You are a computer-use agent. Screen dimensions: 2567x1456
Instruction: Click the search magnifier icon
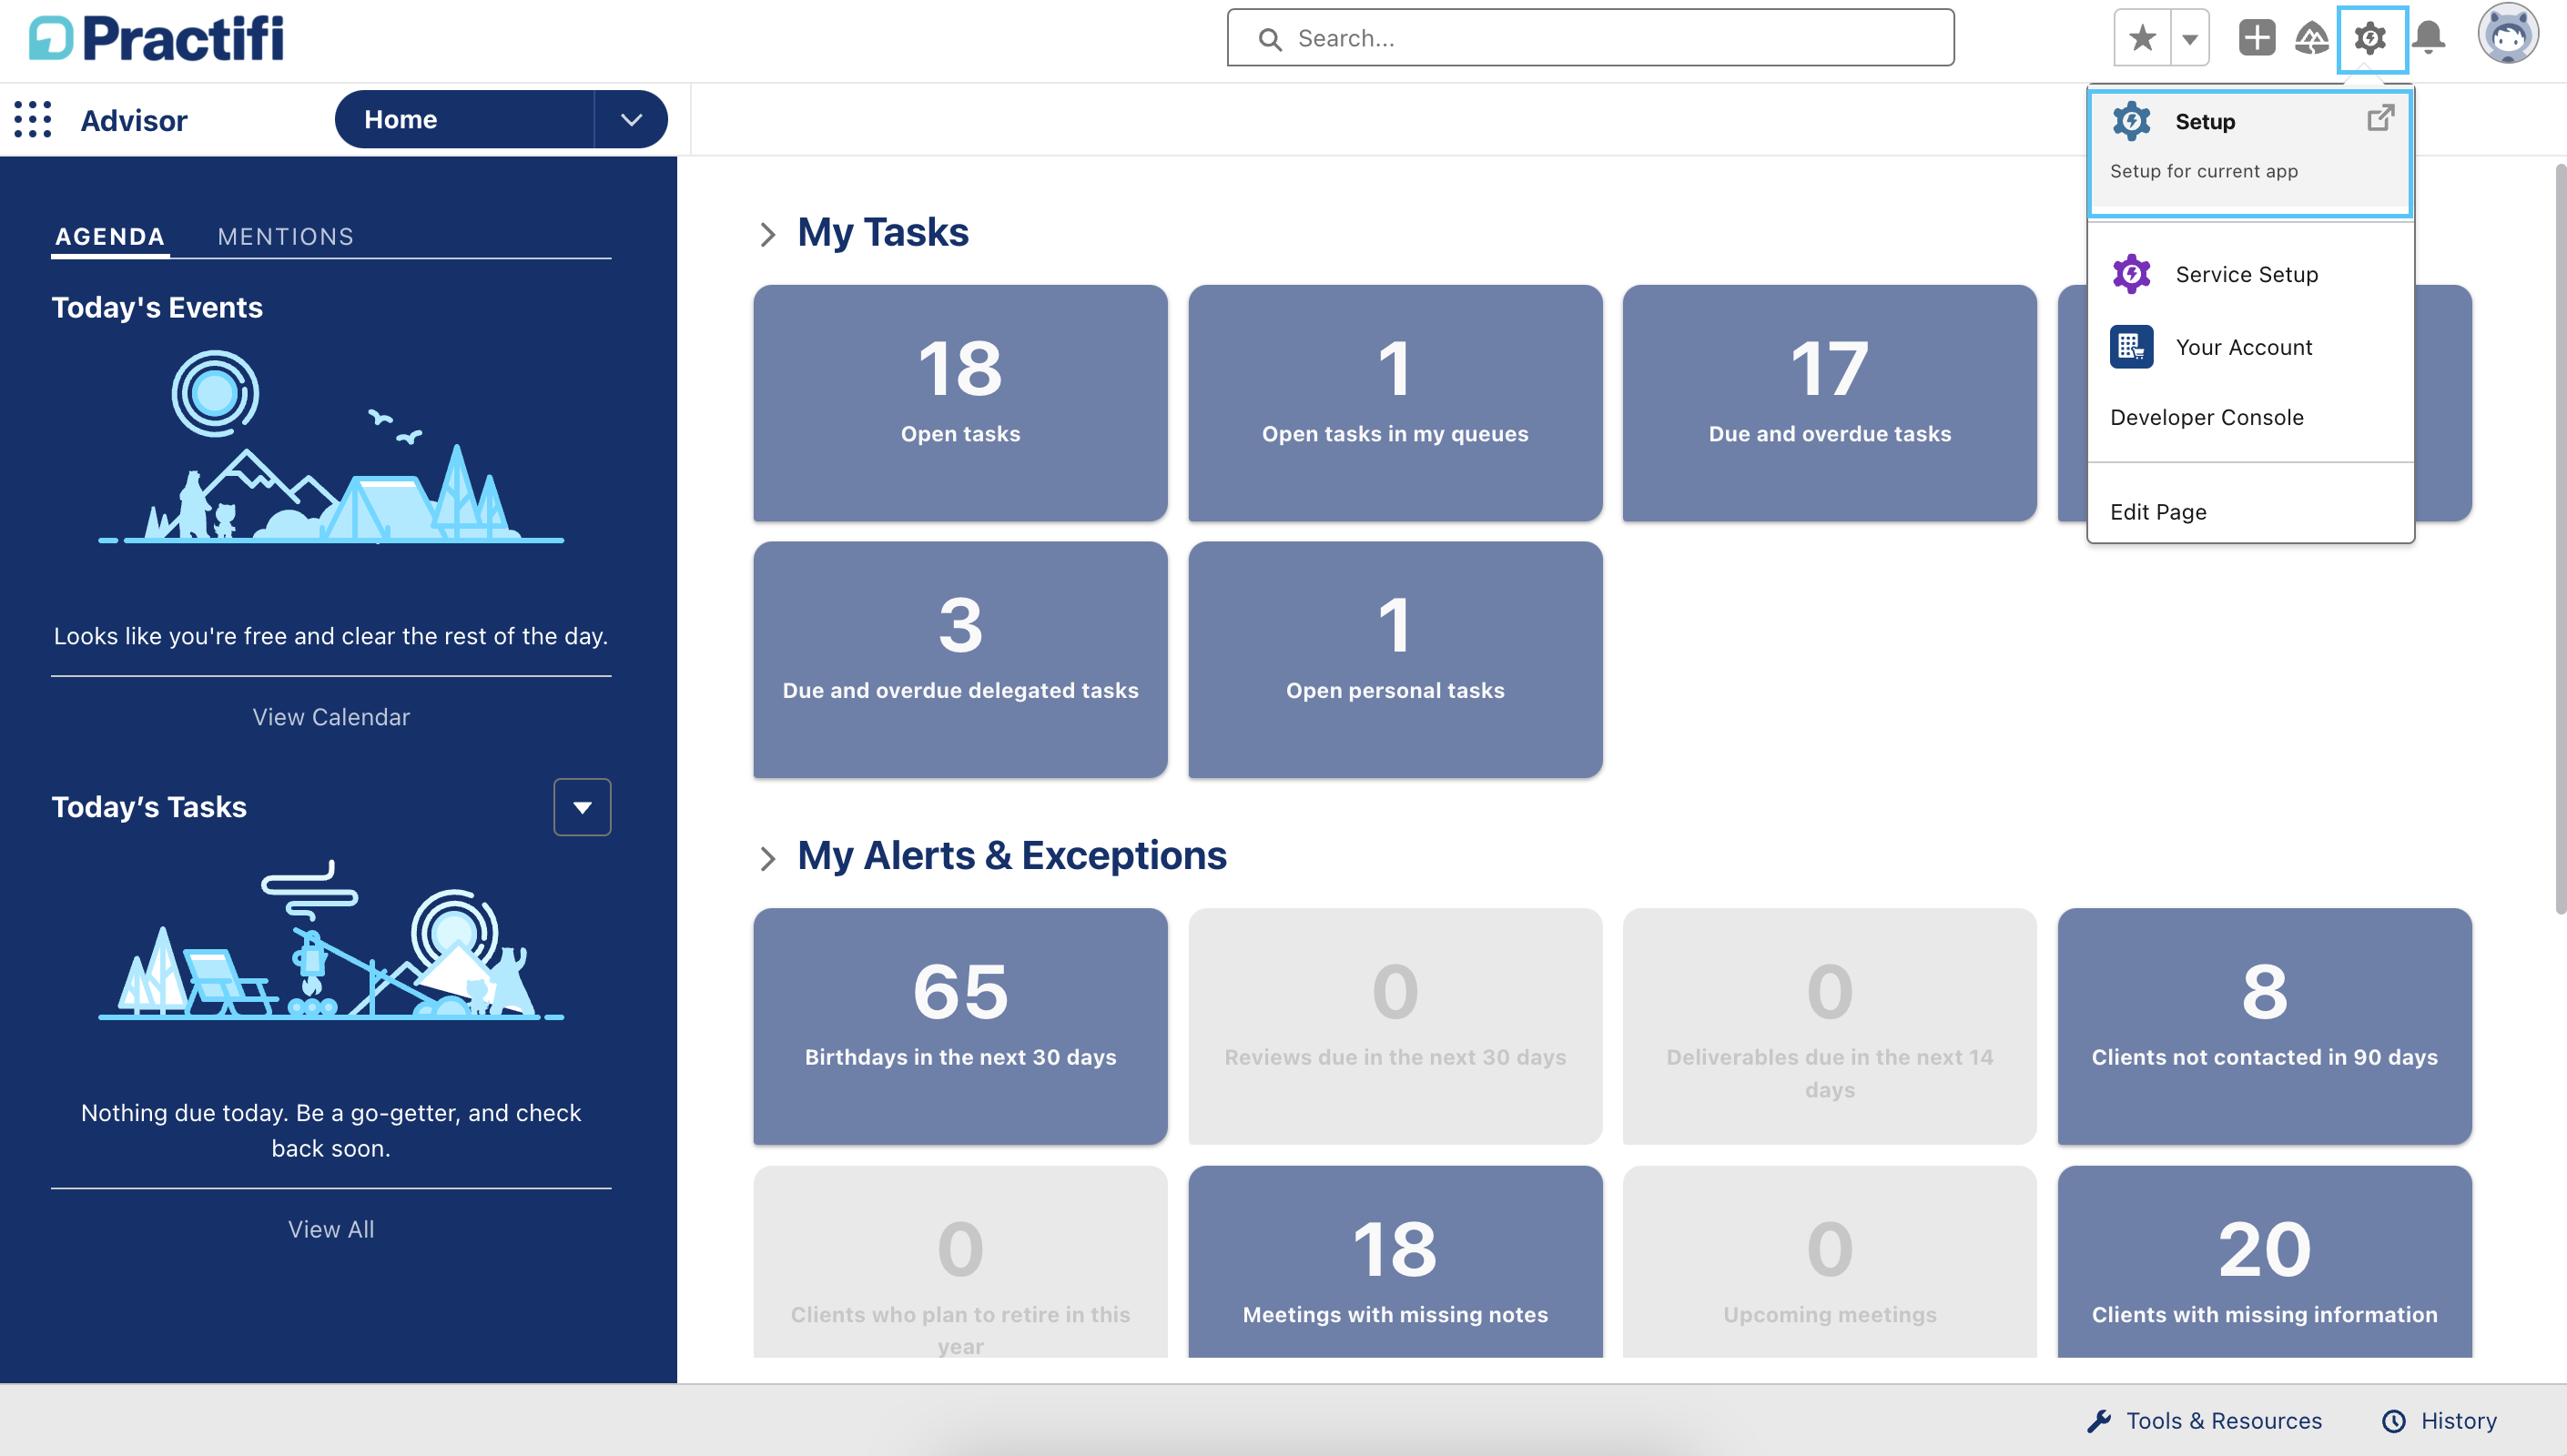coord(1270,38)
